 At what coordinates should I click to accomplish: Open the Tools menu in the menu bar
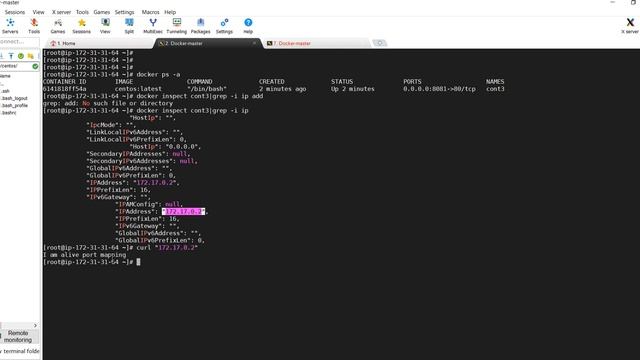coord(82,12)
